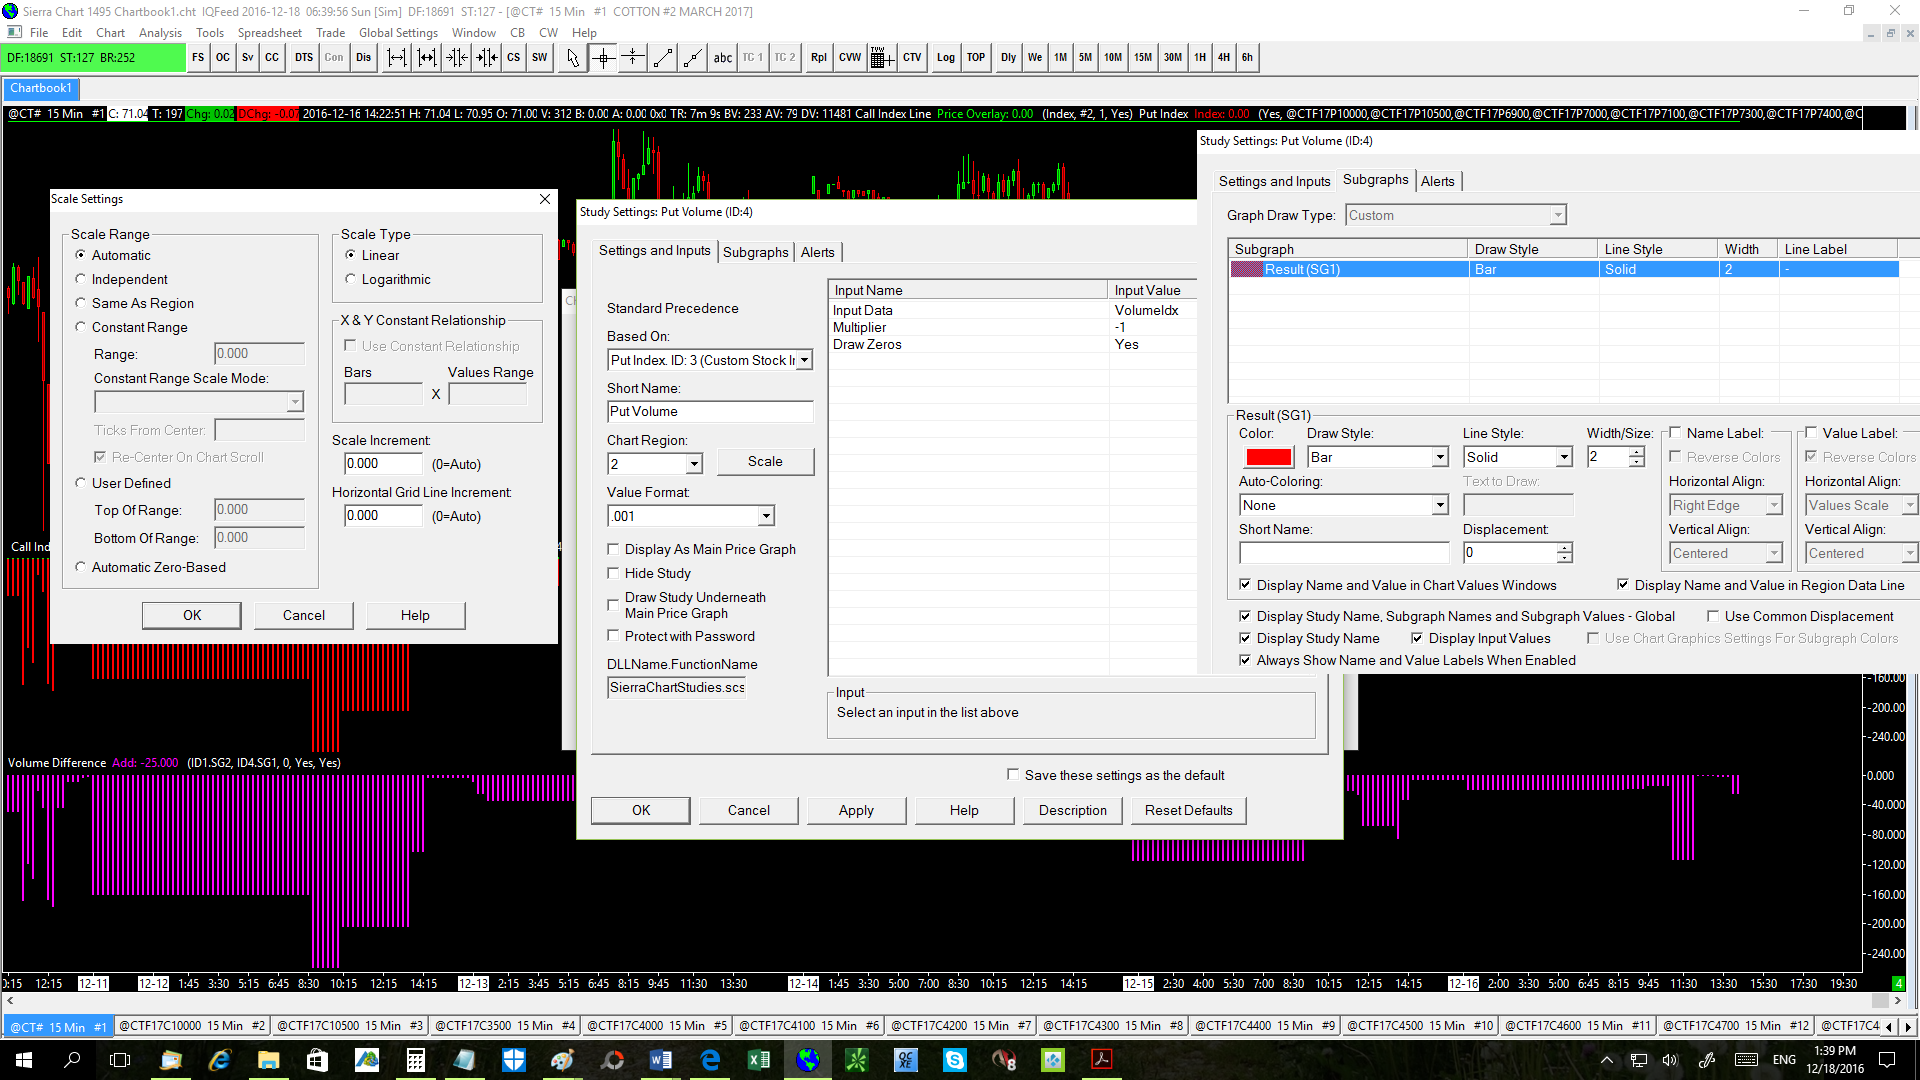Switch chart to 15M timeframe button
Image resolution: width=1920 pixels, height=1080 pixels.
[1142, 58]
